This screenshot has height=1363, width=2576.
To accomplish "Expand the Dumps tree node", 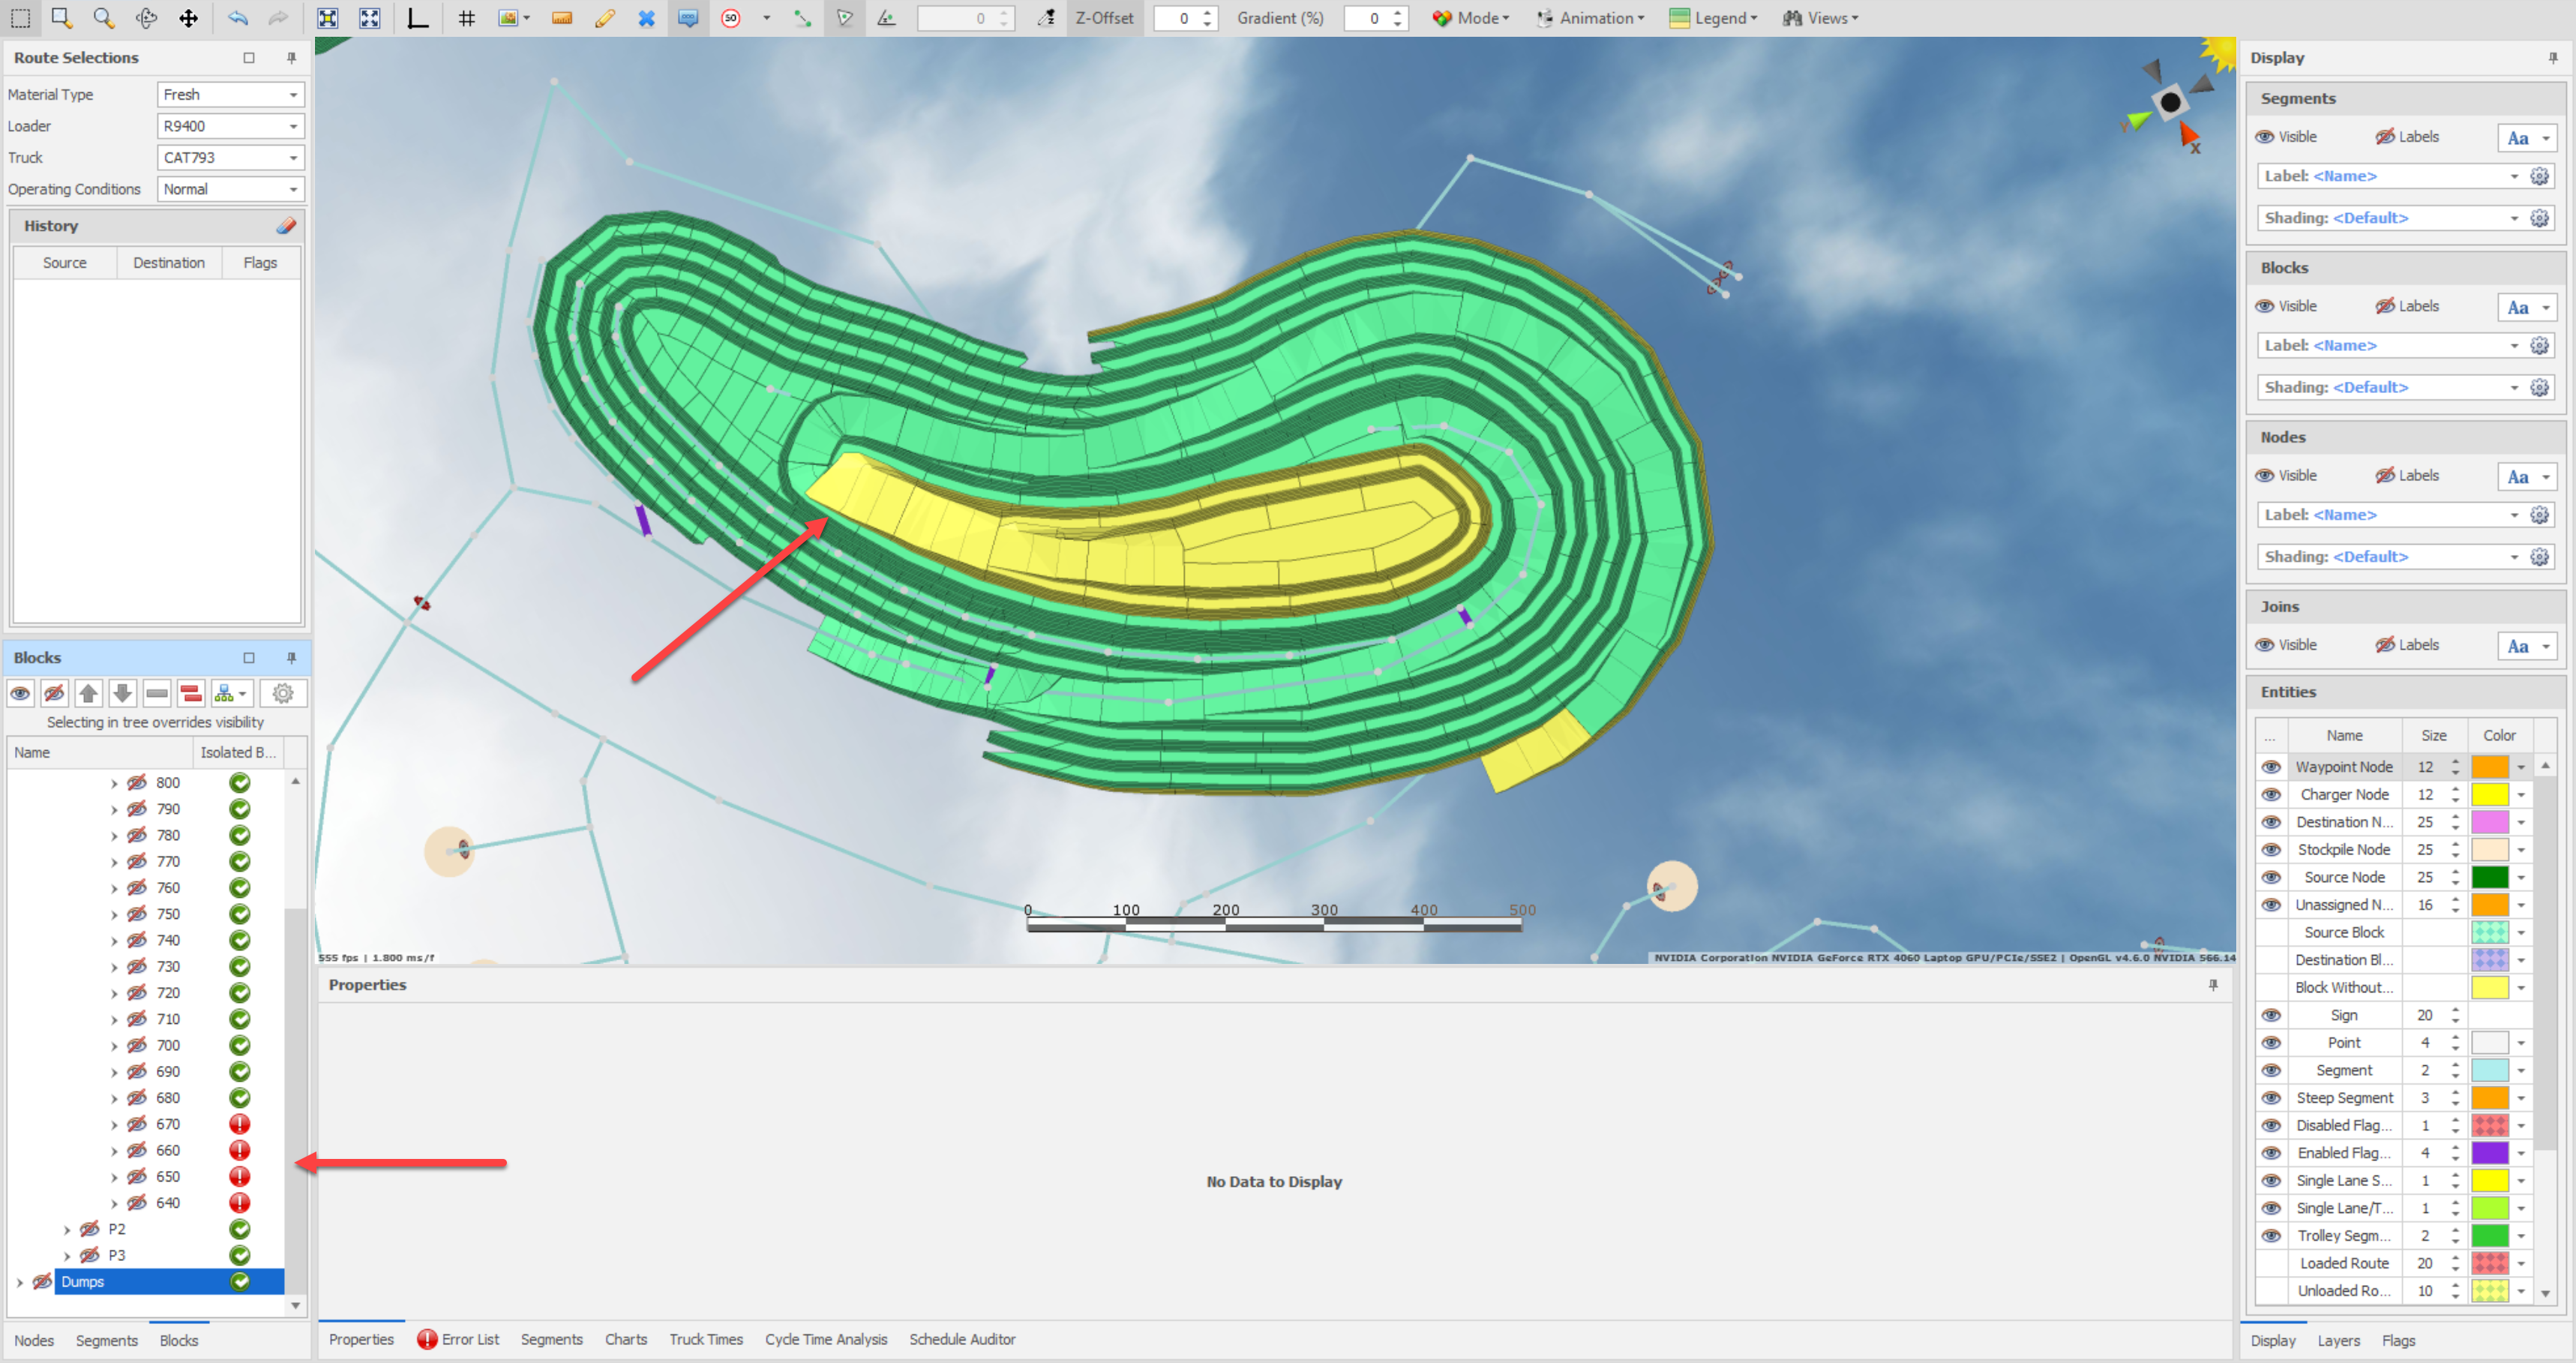I will [x=20, y=1282].
